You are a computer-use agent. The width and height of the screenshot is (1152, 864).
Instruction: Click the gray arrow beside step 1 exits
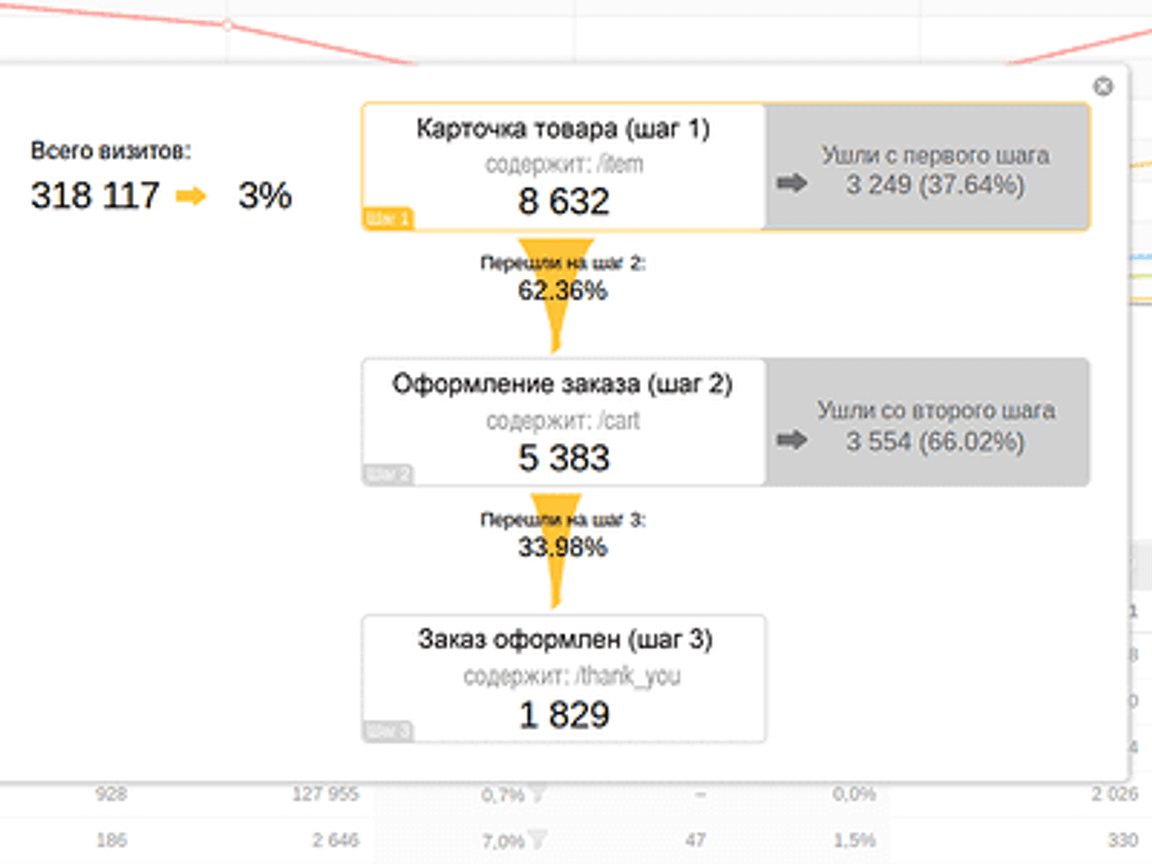(792, 183)
